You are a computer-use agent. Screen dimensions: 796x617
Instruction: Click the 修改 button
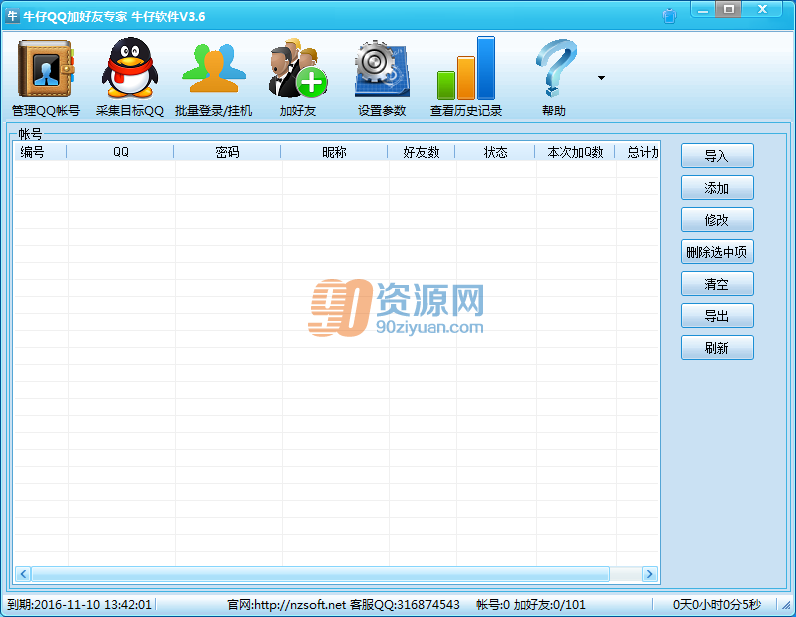pos(717,219)
